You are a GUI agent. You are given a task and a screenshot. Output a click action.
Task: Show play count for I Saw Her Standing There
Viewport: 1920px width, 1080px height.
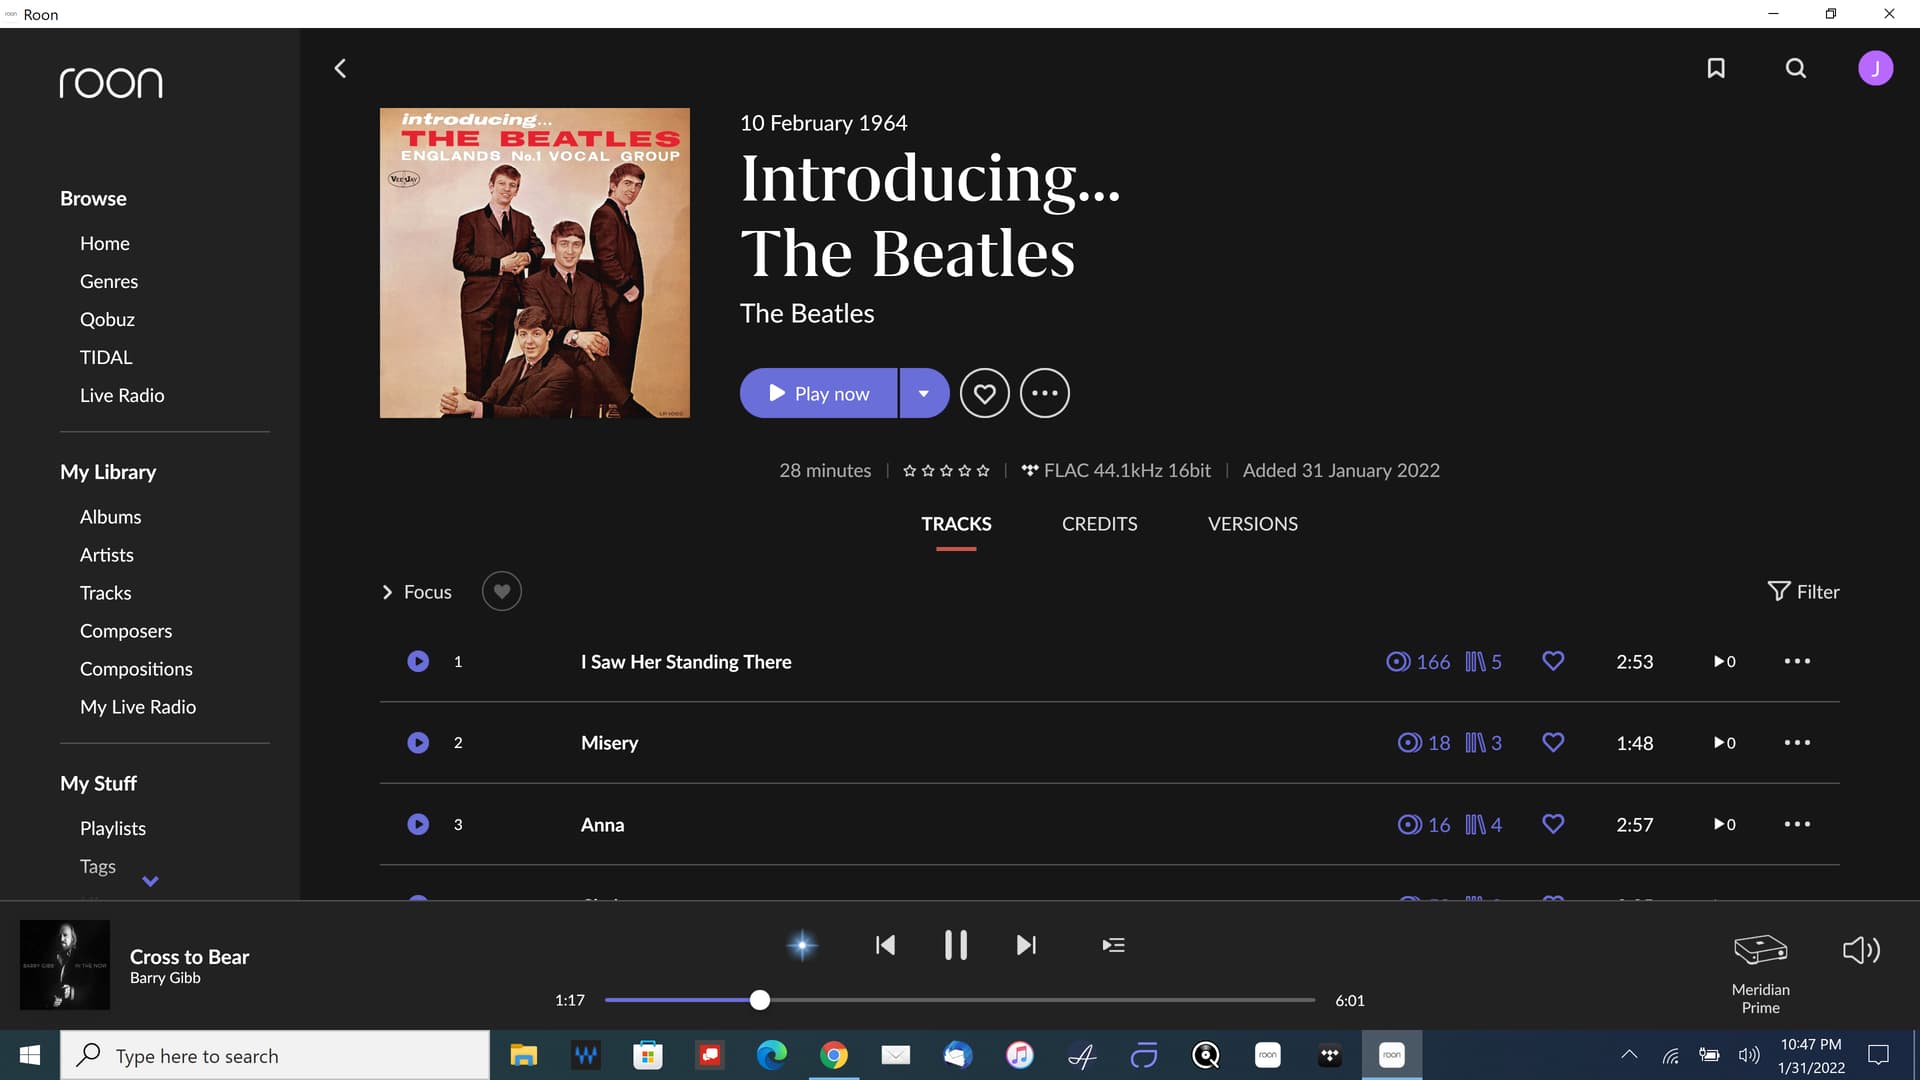click(1724, 661)
